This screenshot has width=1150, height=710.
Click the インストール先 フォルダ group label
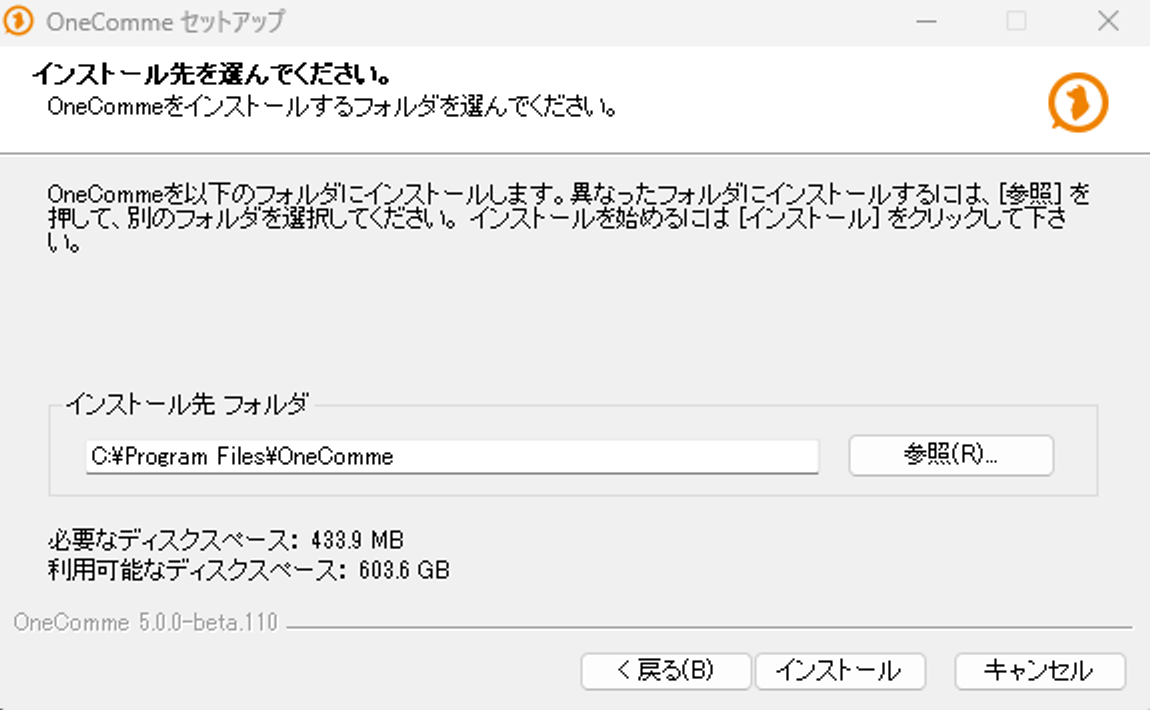187,404
